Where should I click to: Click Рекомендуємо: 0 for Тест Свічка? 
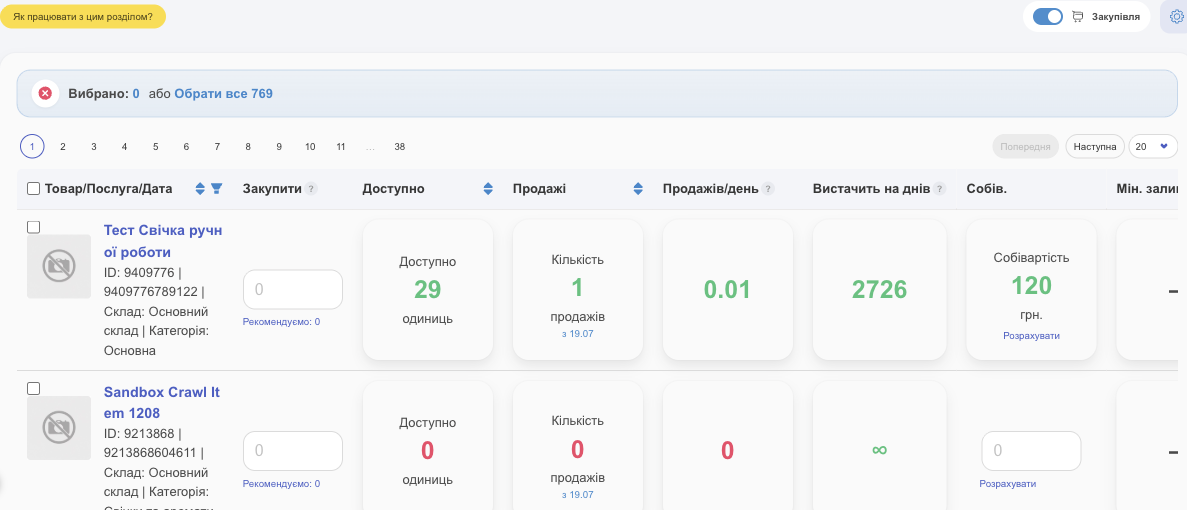pos(282,322)
